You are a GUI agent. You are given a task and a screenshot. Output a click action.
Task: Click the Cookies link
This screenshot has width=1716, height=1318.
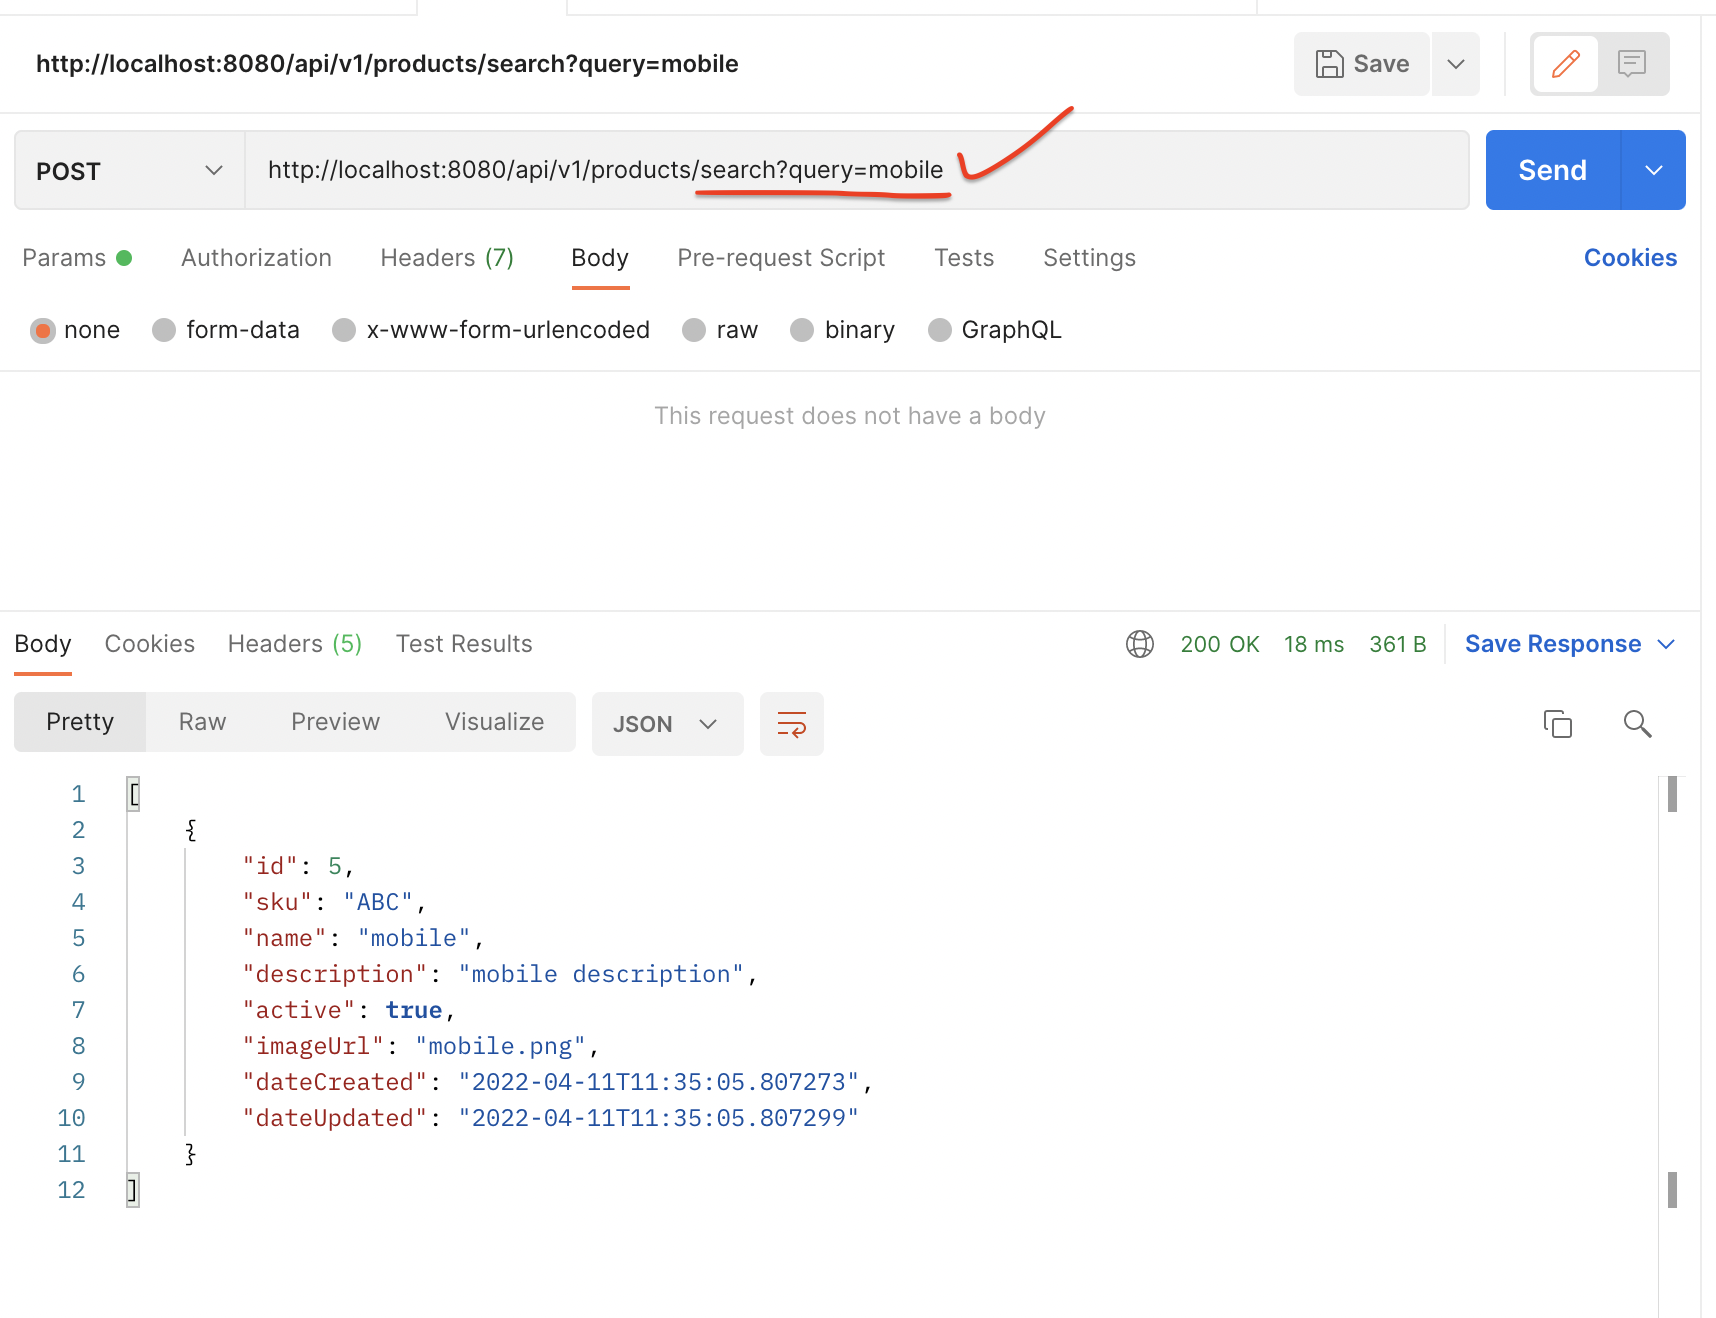pos(1630,258)
